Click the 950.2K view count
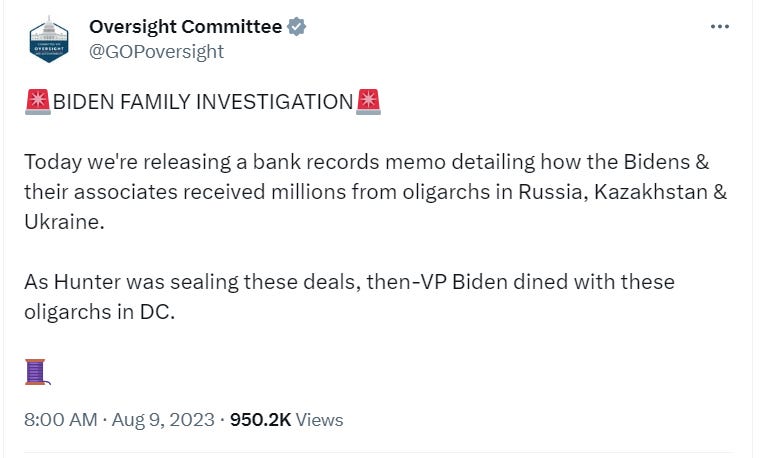Viewport: 759px width, 458px height. pos(260,420)
